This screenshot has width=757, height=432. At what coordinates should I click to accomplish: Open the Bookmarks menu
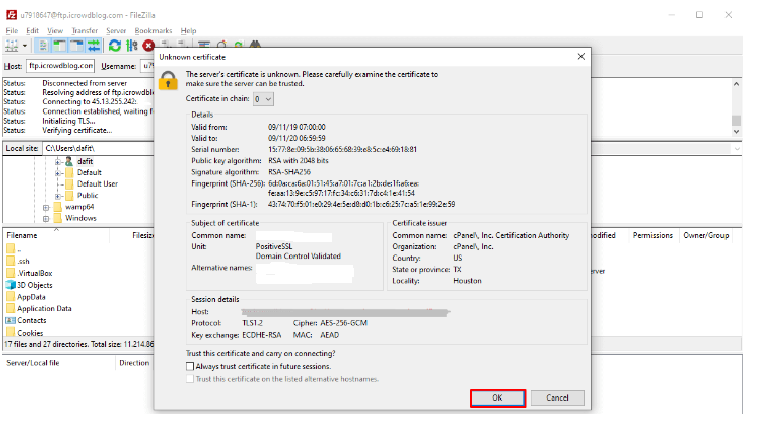(x=153, y=30)
